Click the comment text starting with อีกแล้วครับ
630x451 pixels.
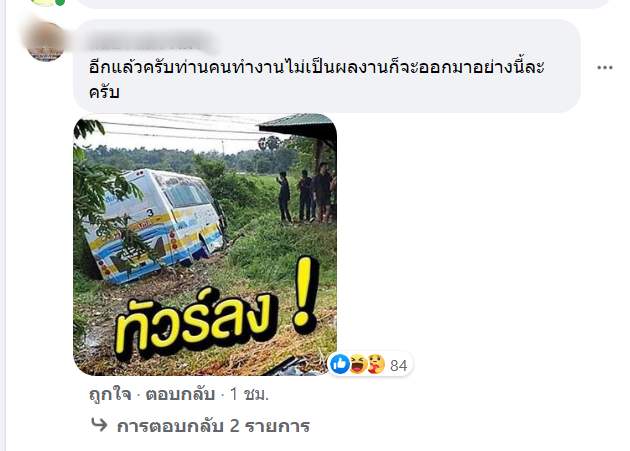click(x=316, y=79)
